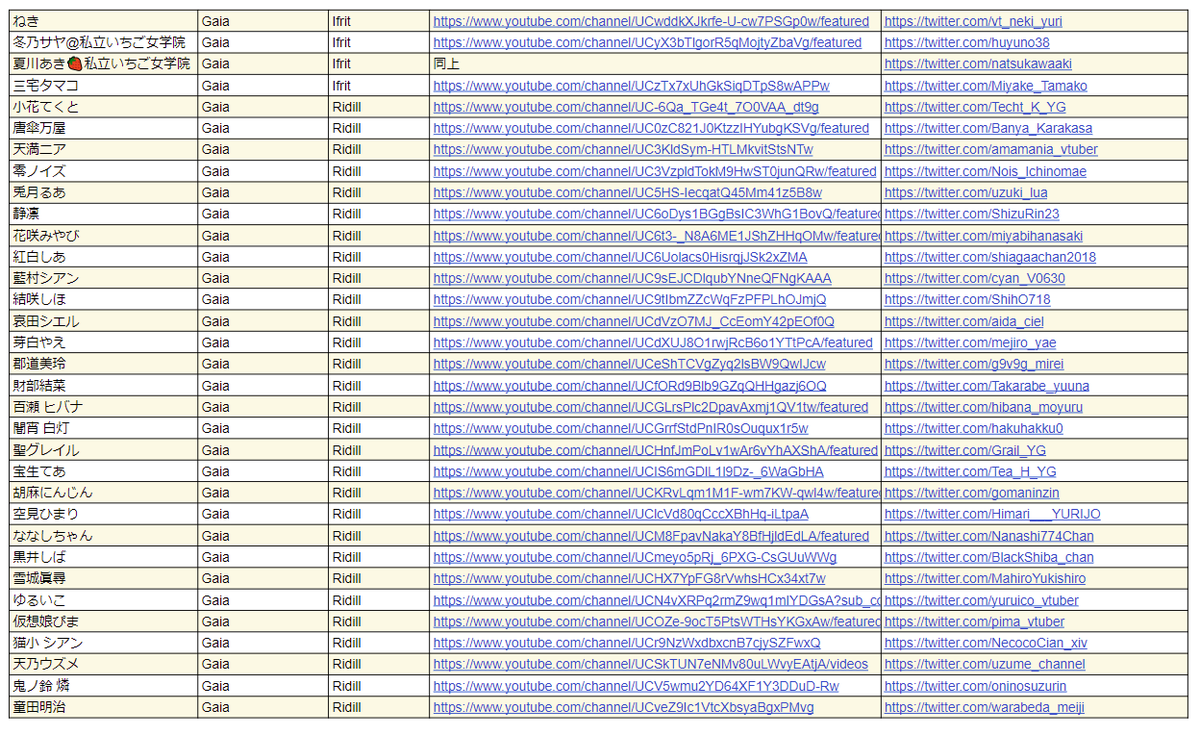
Task: Open the YouTube link in 結咲しほ row
Action: 630,300
